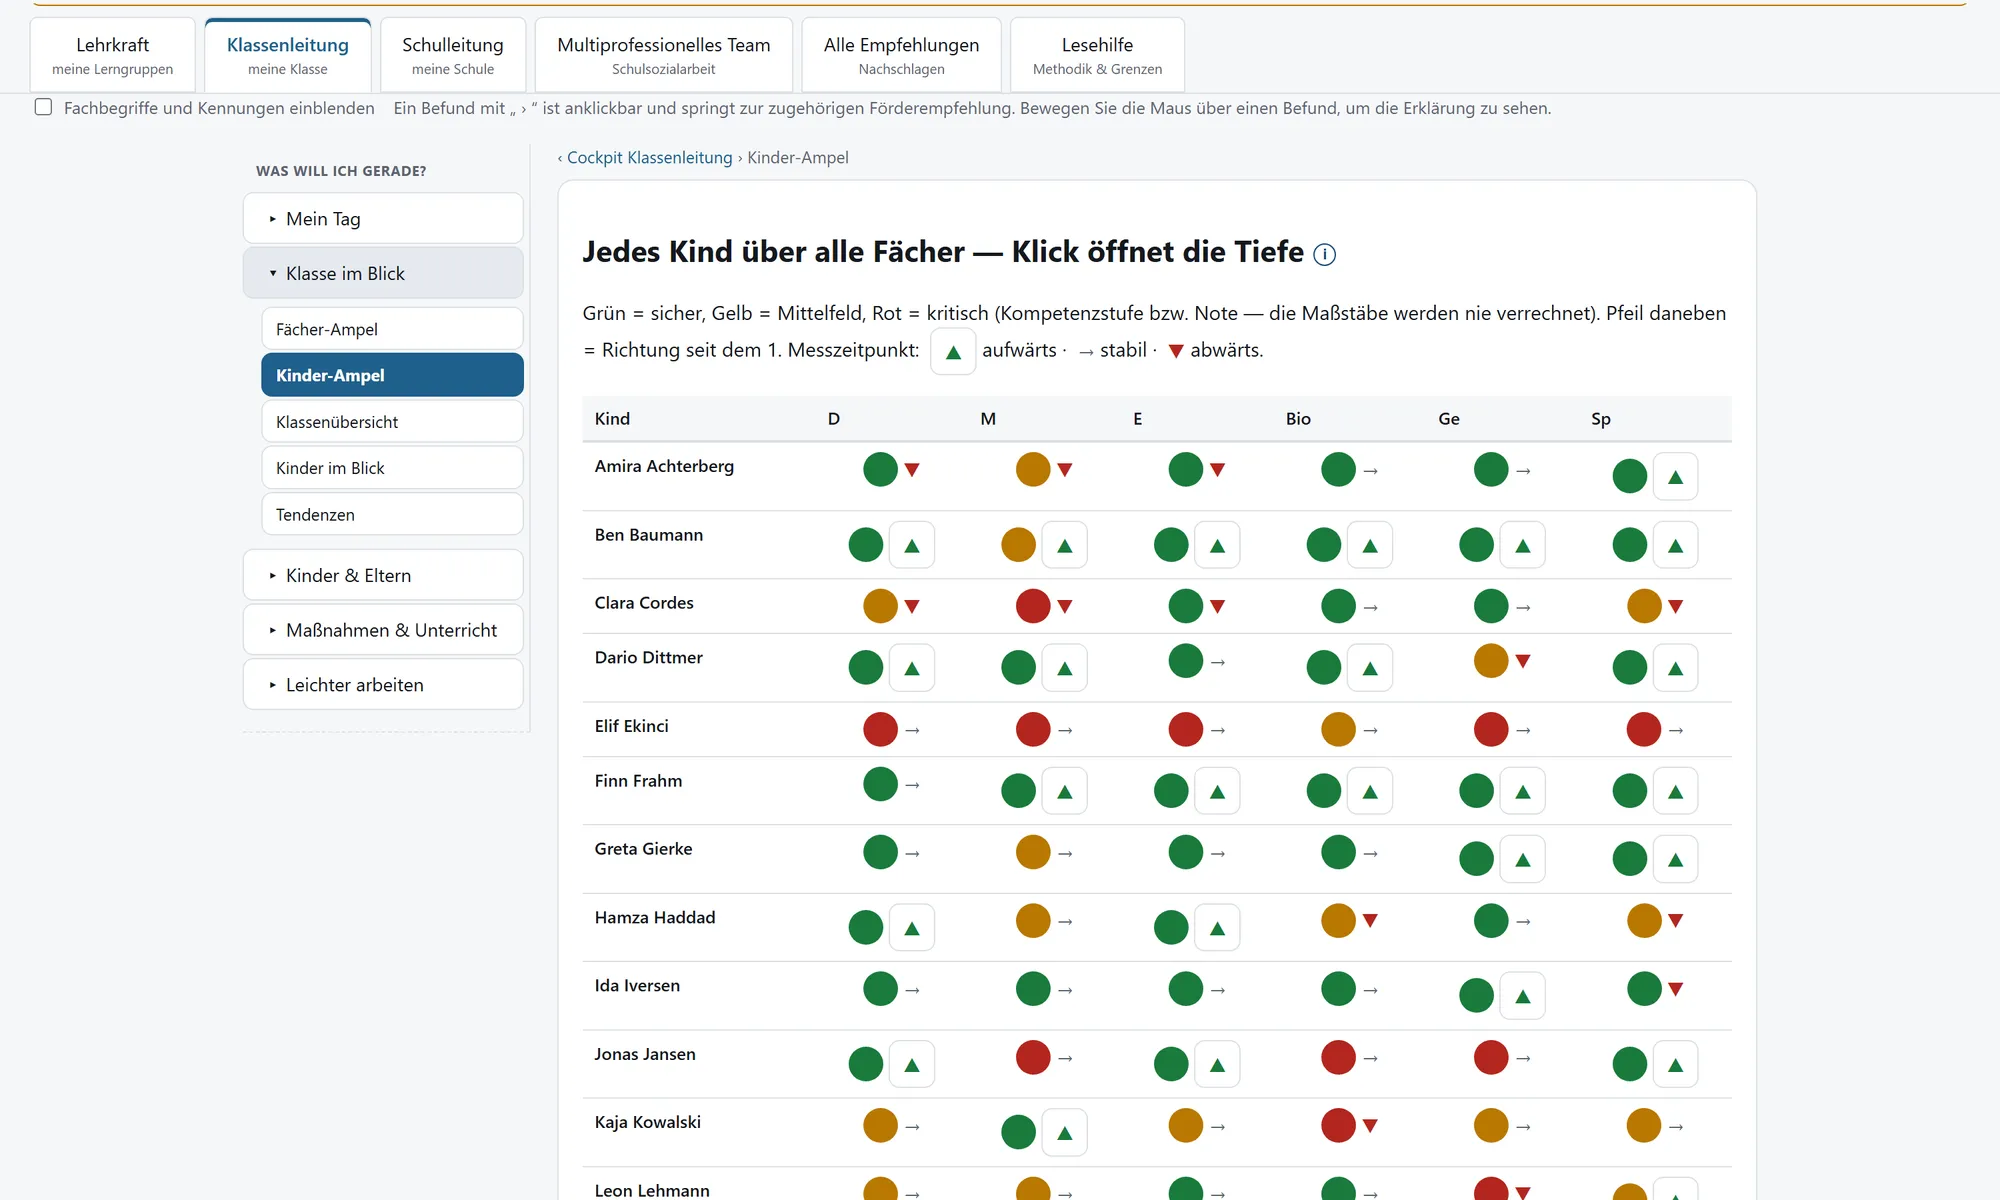Switch to the Schulleitung tab
This screenshot has height=1200, width=2000.
click(453, 55)
